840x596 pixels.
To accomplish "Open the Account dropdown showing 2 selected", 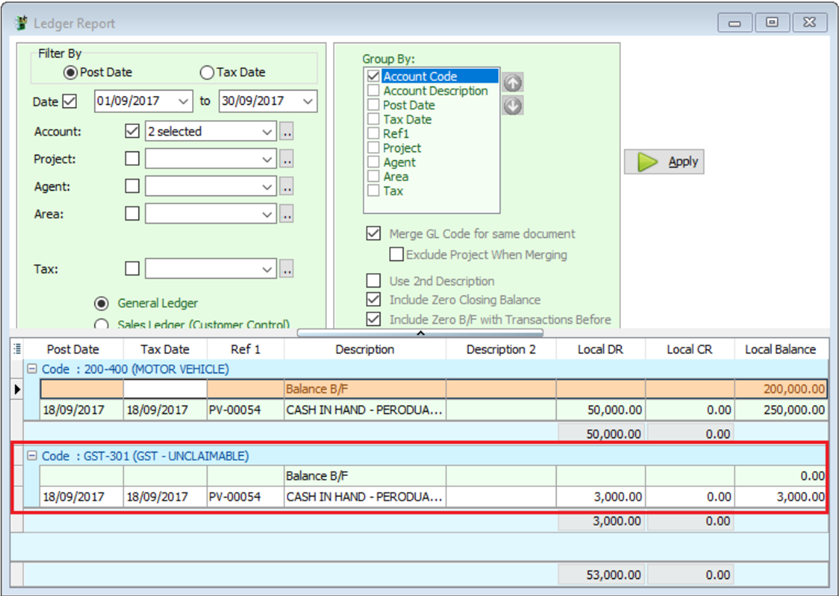I will point(266,132).
